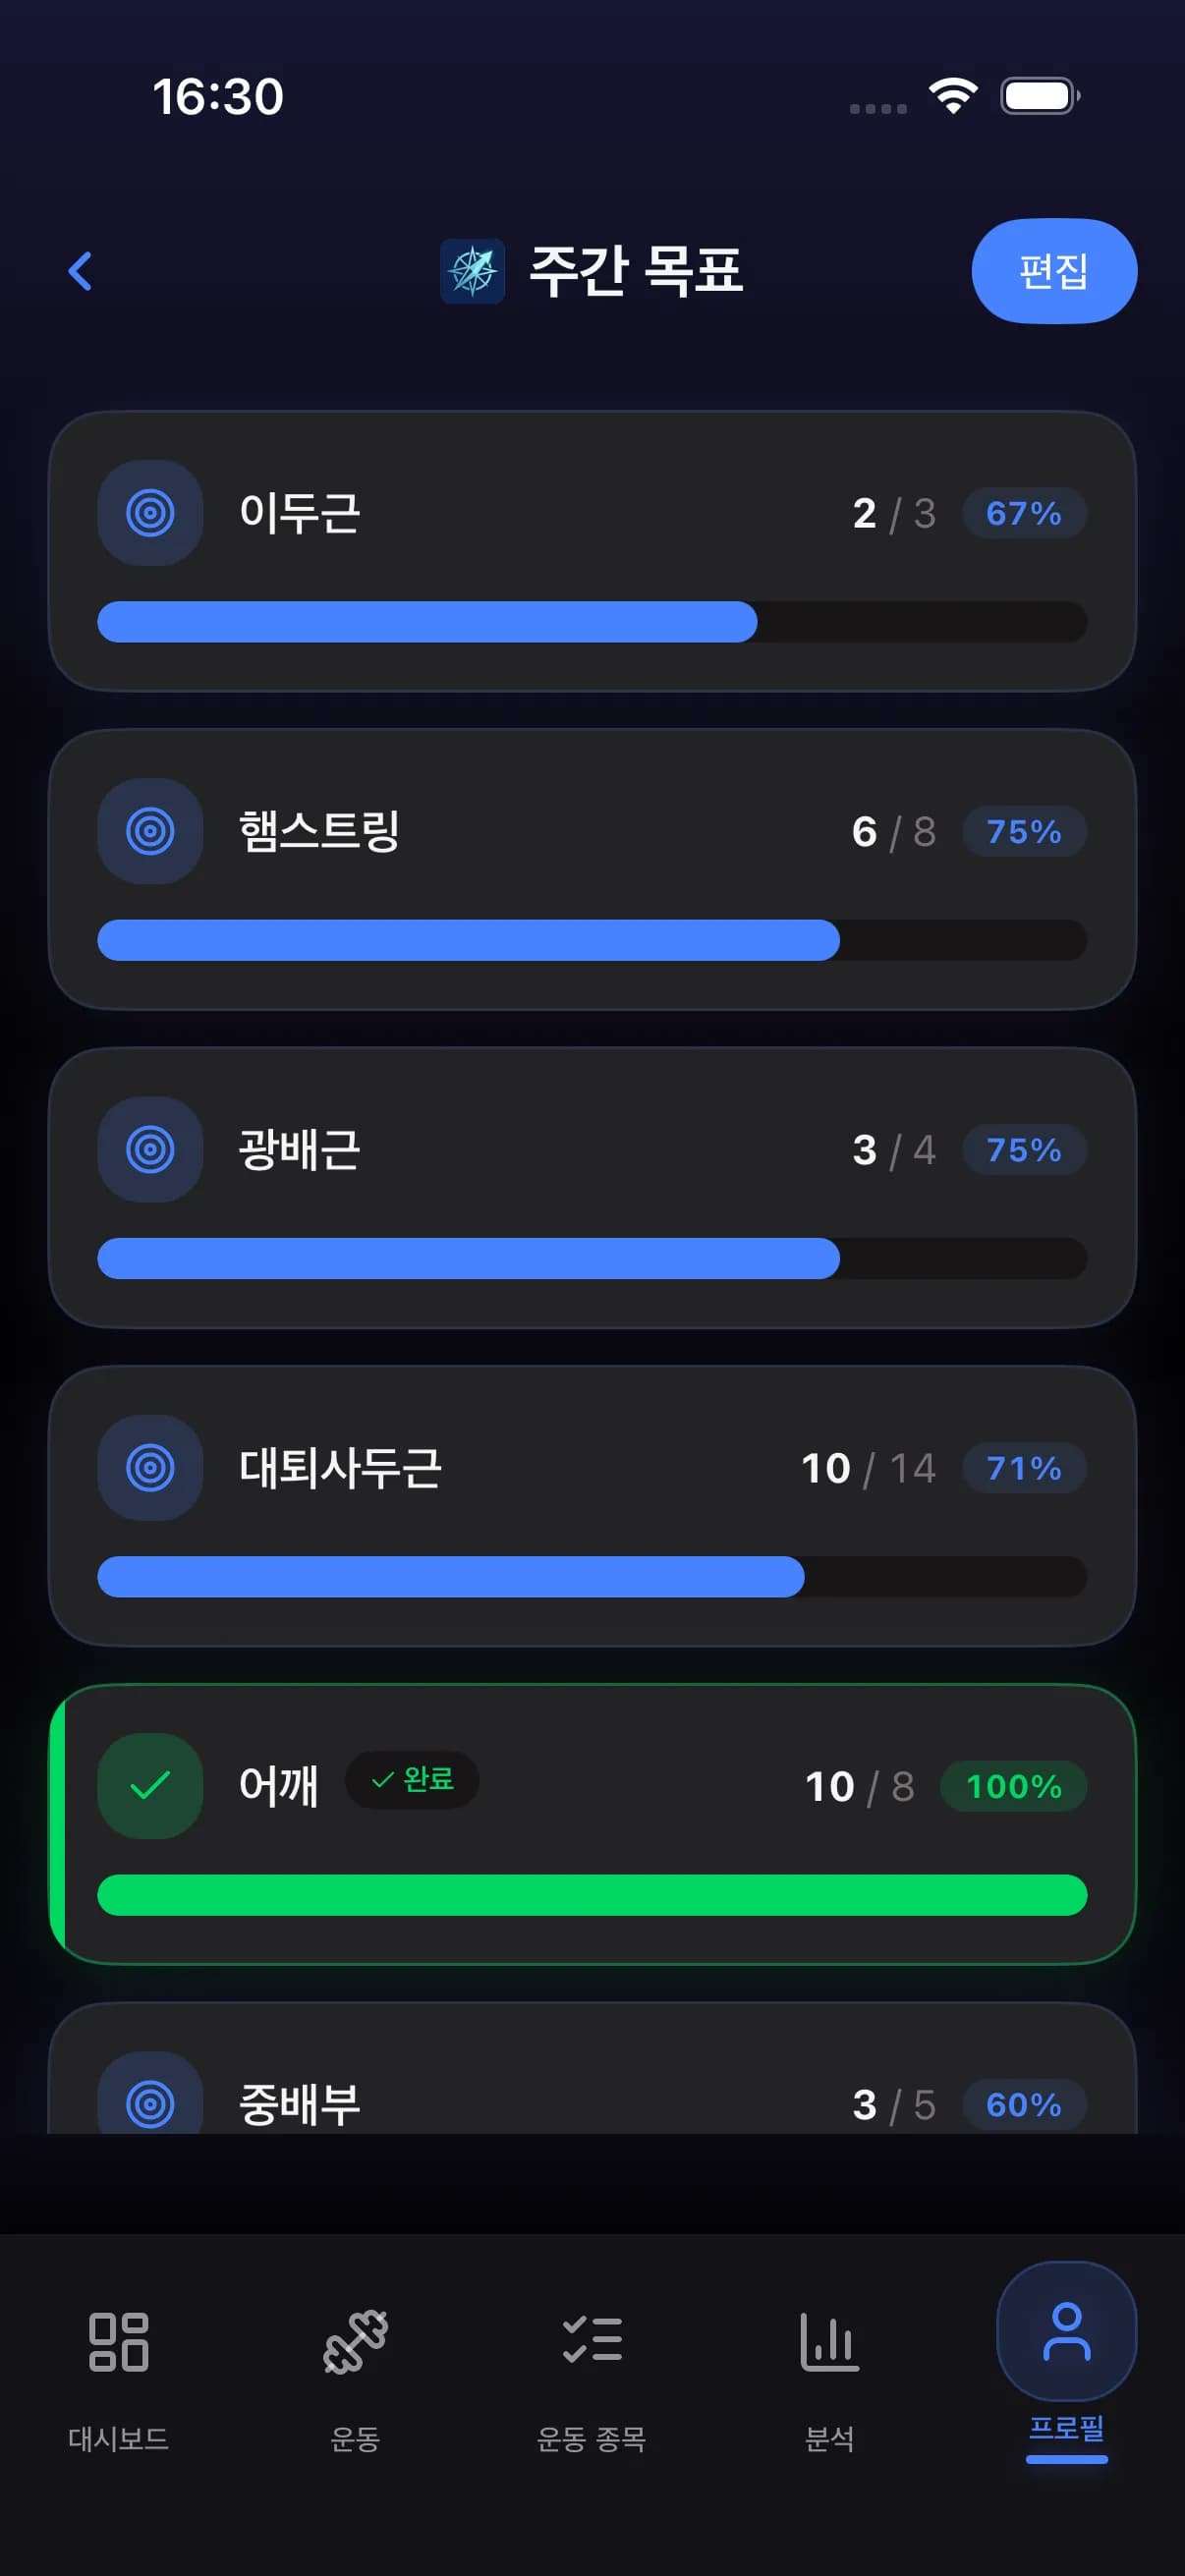Viewport: 1185px width, 2576px height.
Task: Tap the target icon for 햄스트링
Action: (x=150, y=831)
